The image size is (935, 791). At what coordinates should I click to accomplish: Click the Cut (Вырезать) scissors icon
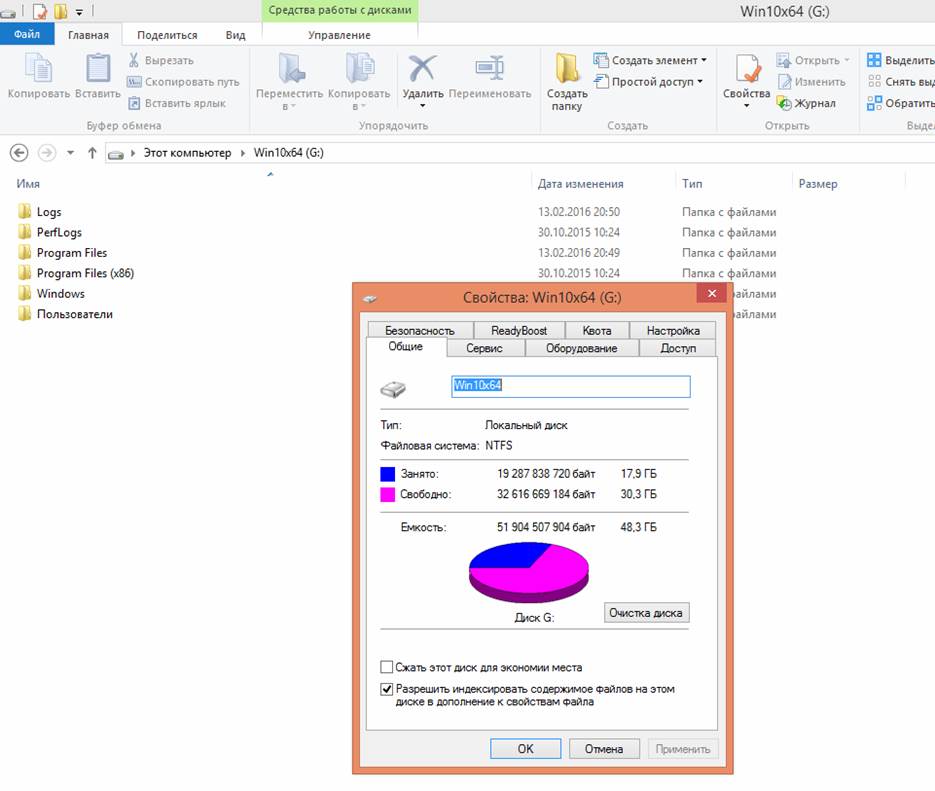tap(134, 60)
